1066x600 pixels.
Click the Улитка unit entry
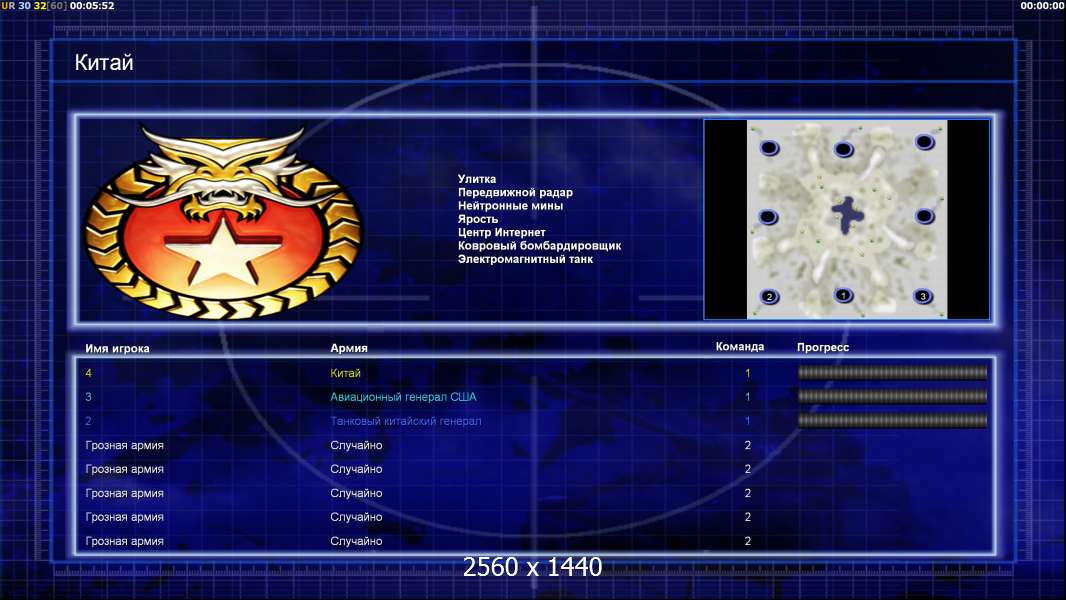[x=477, y=179]
